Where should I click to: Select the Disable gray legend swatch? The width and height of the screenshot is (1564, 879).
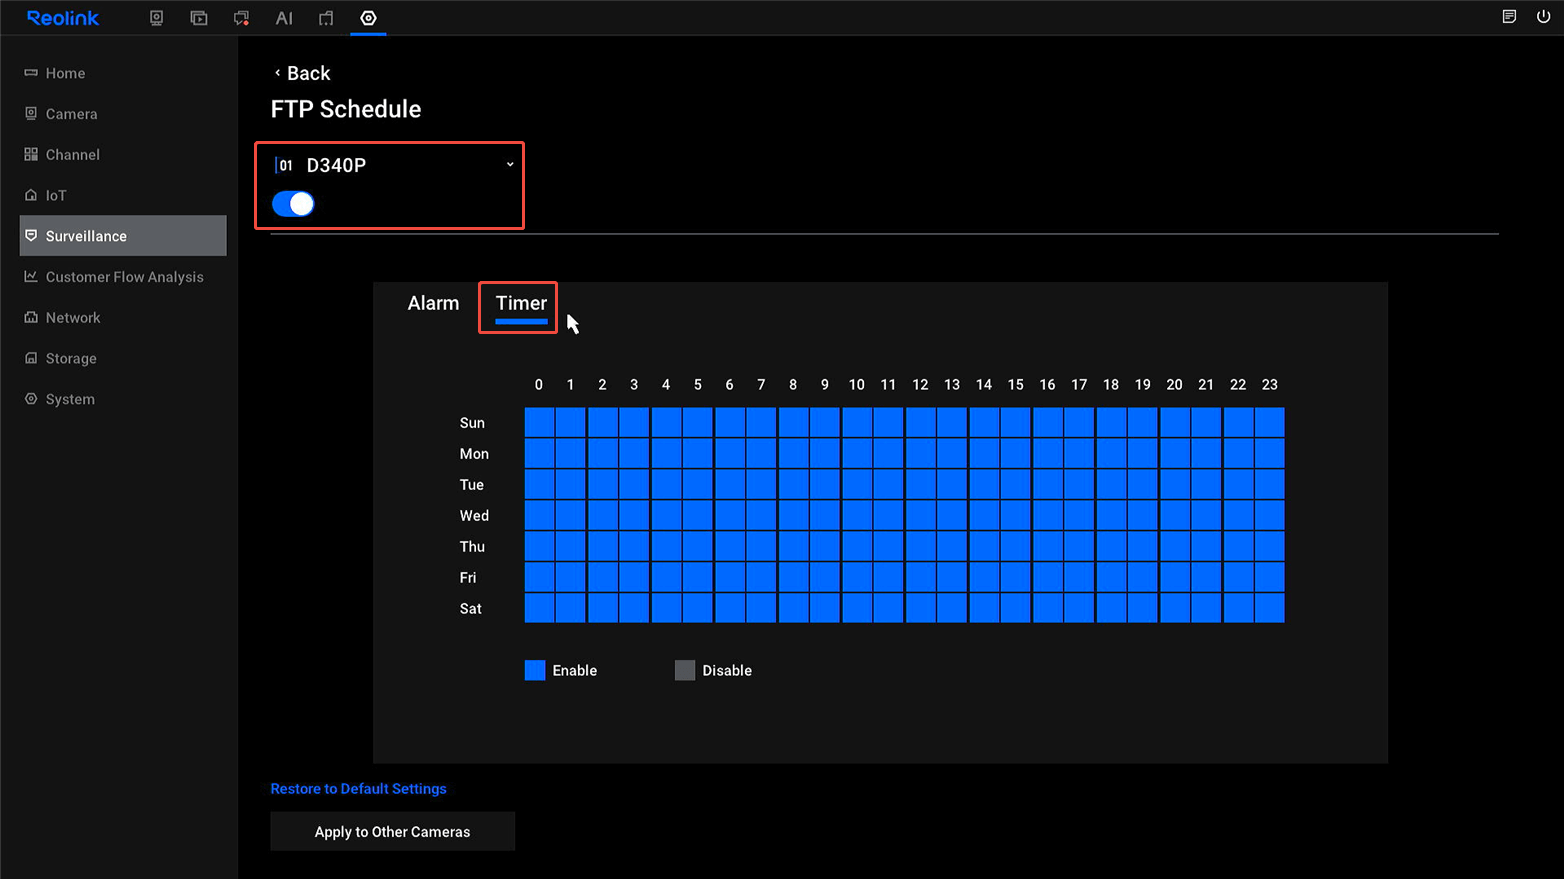[684, 670]
